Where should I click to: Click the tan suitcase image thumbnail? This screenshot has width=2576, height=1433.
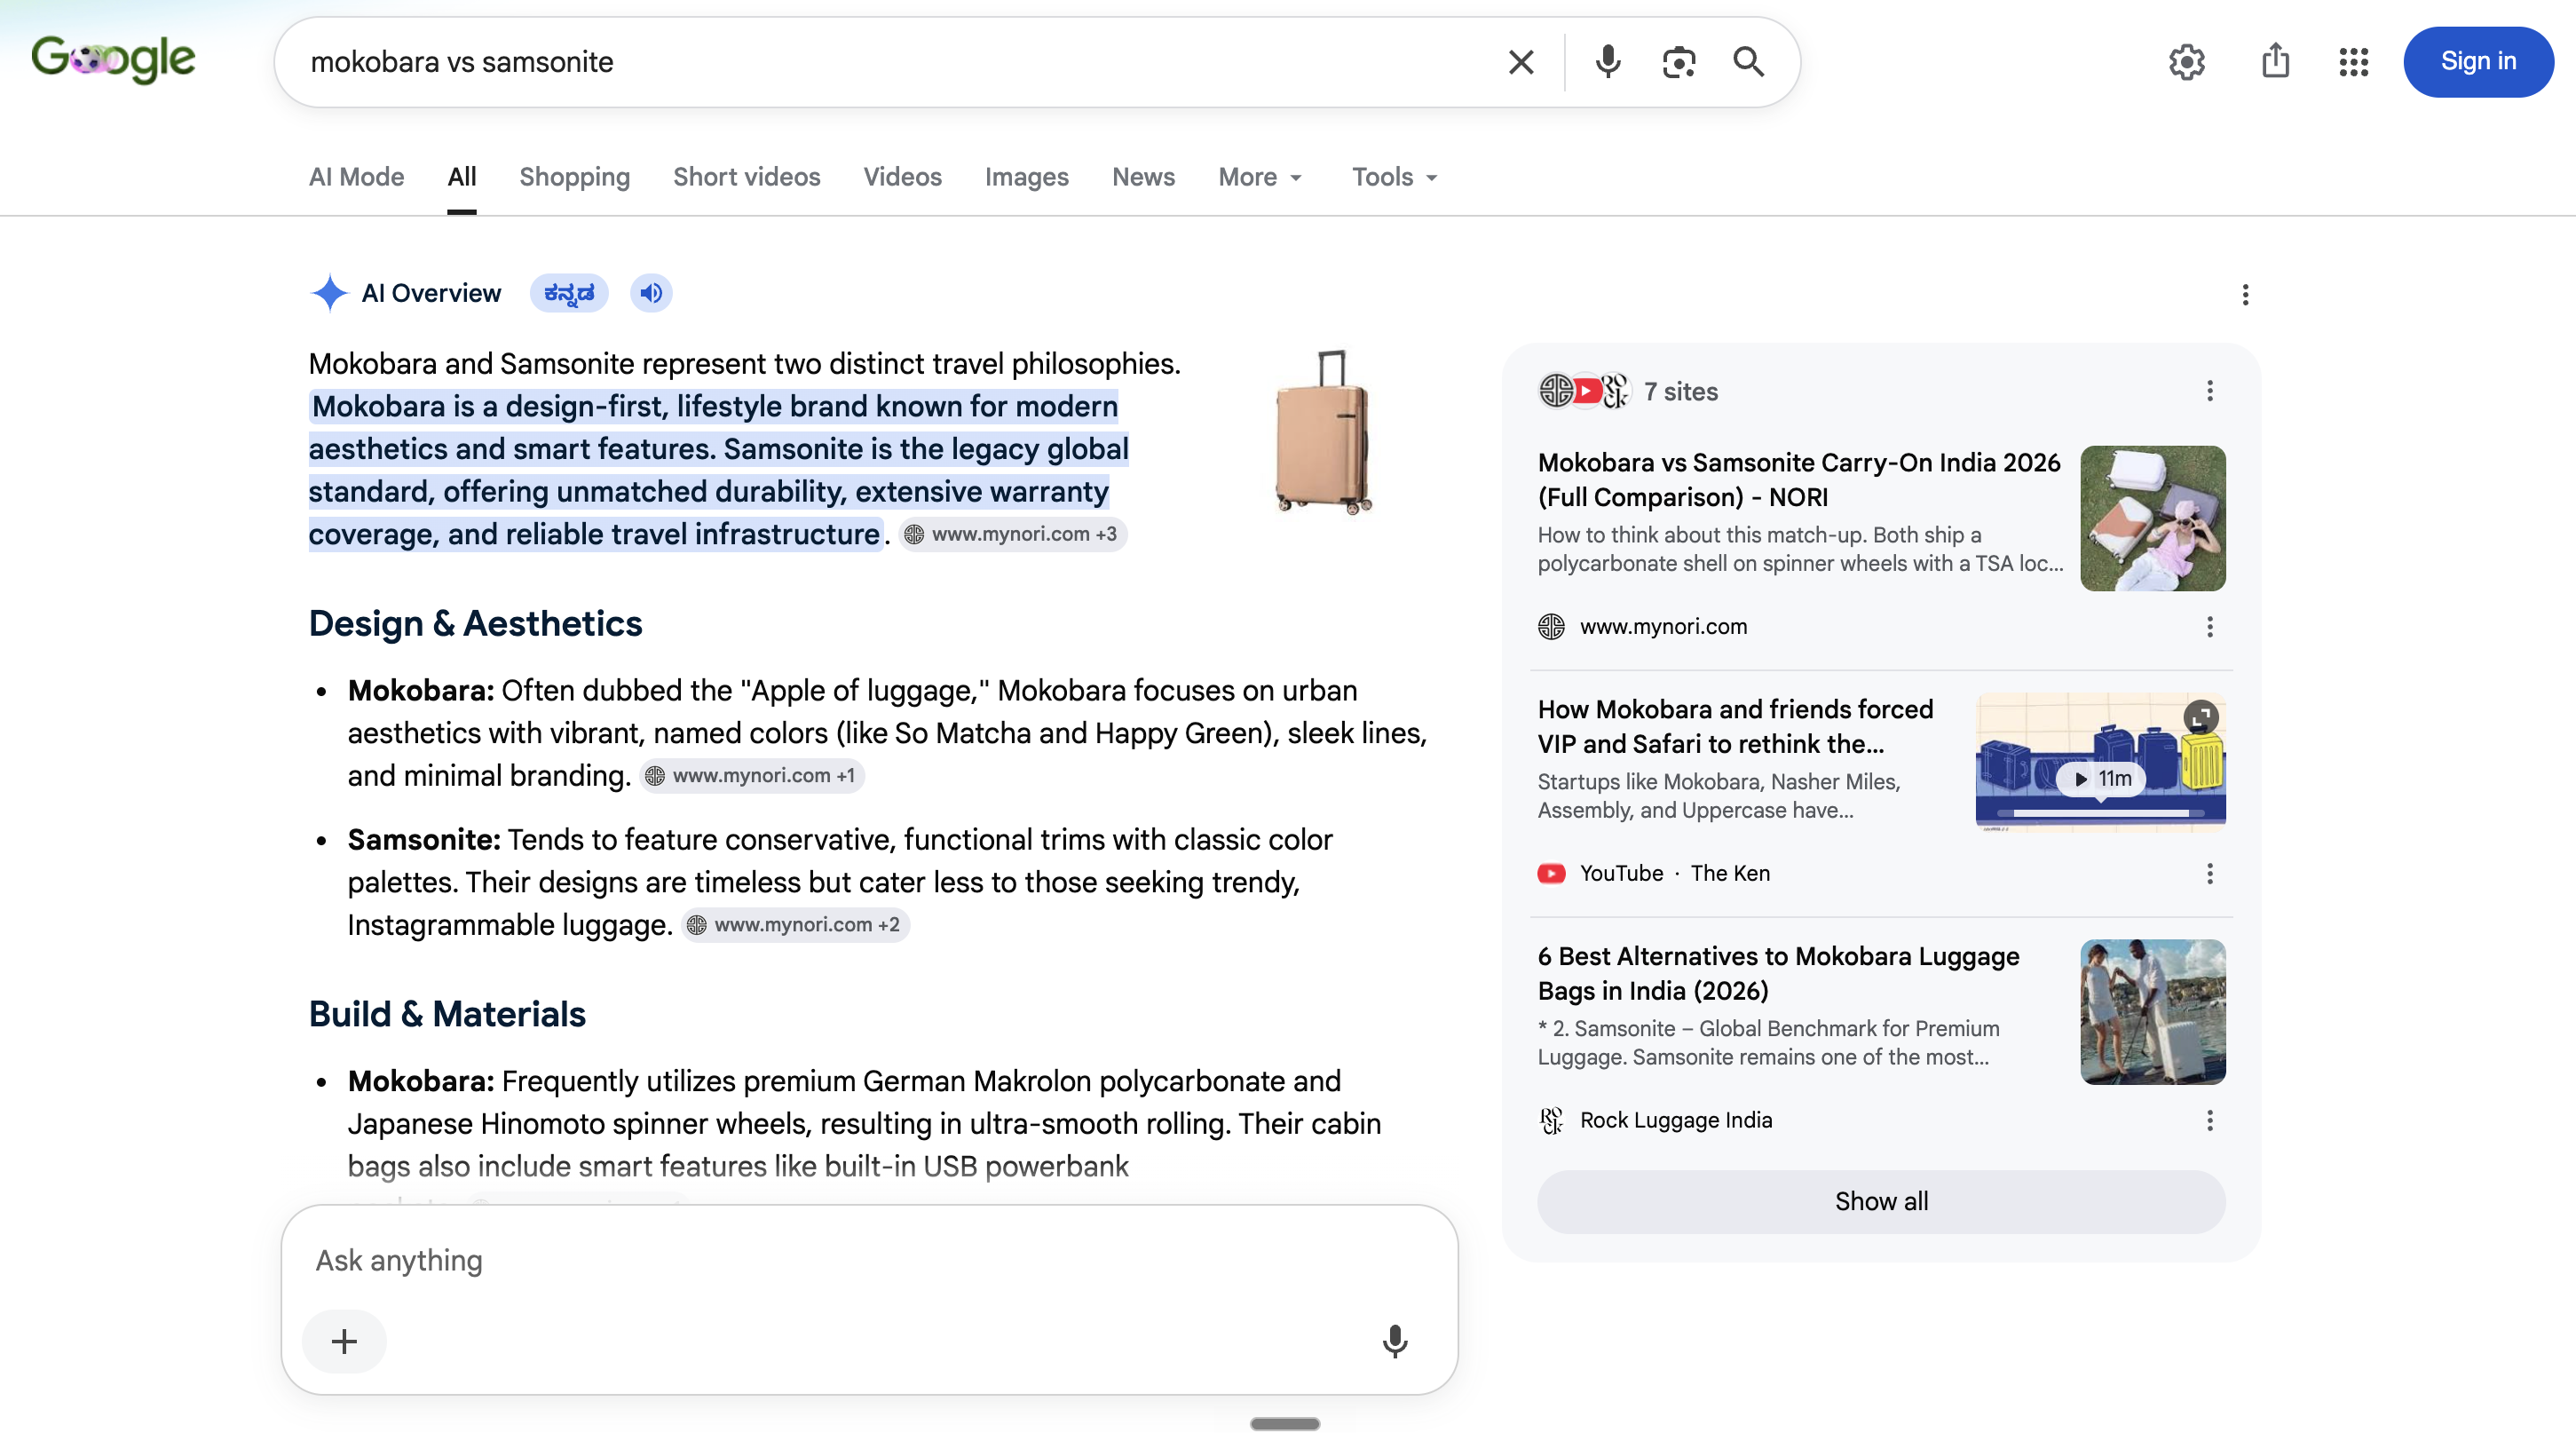1323,432
